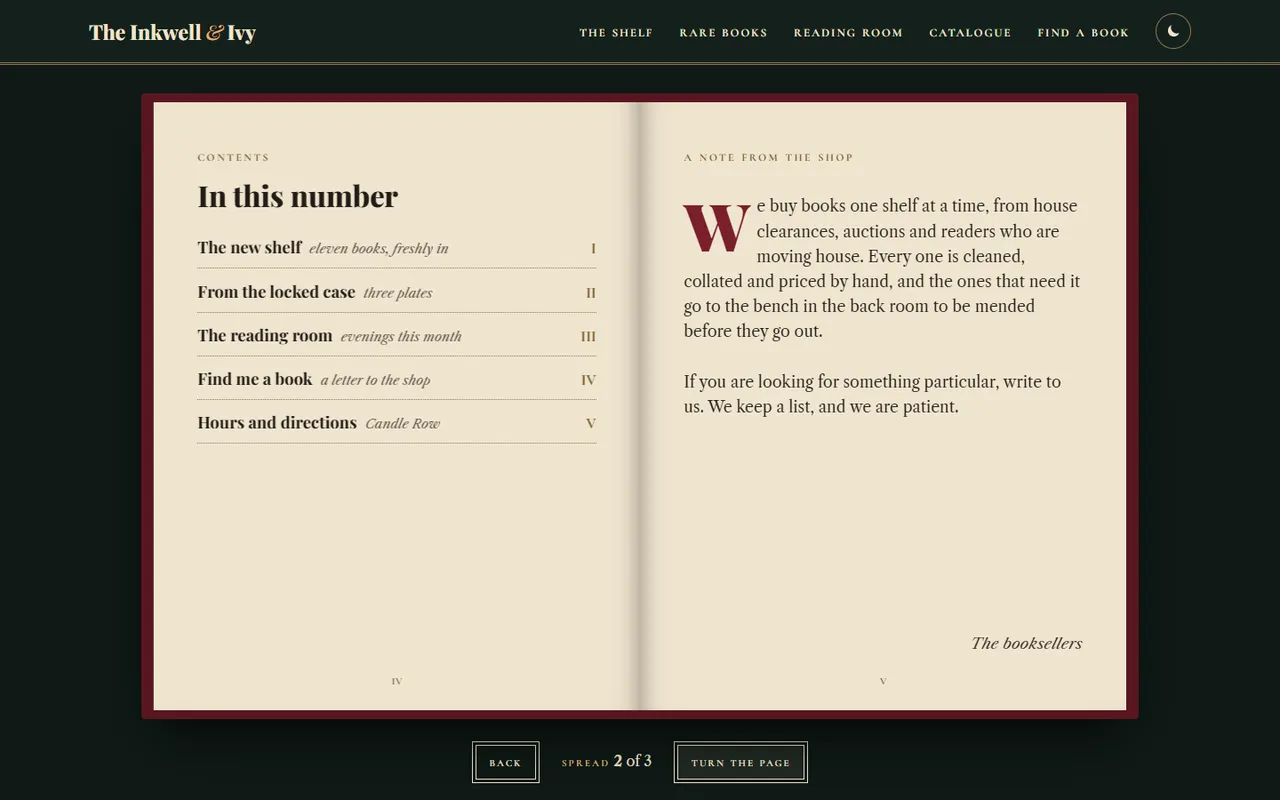Open The Inkwell & Ivy home logo

coord(172,32)
